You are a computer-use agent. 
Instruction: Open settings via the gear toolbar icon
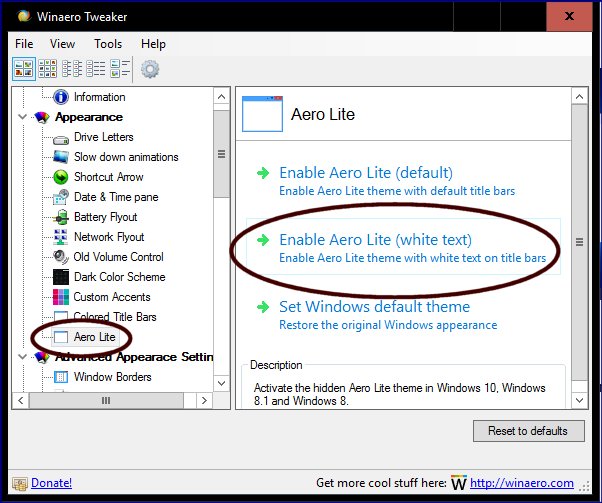150,69
